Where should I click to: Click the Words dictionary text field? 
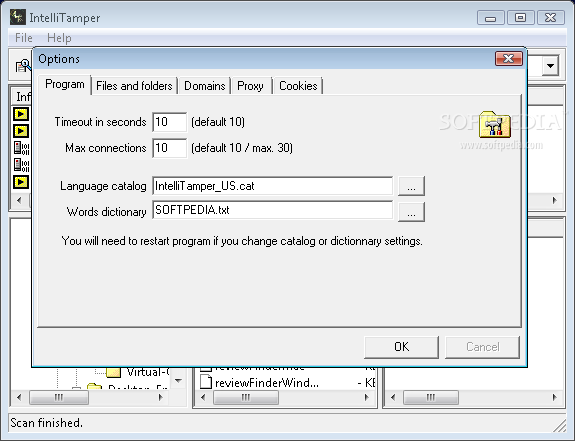pos(272,210)
